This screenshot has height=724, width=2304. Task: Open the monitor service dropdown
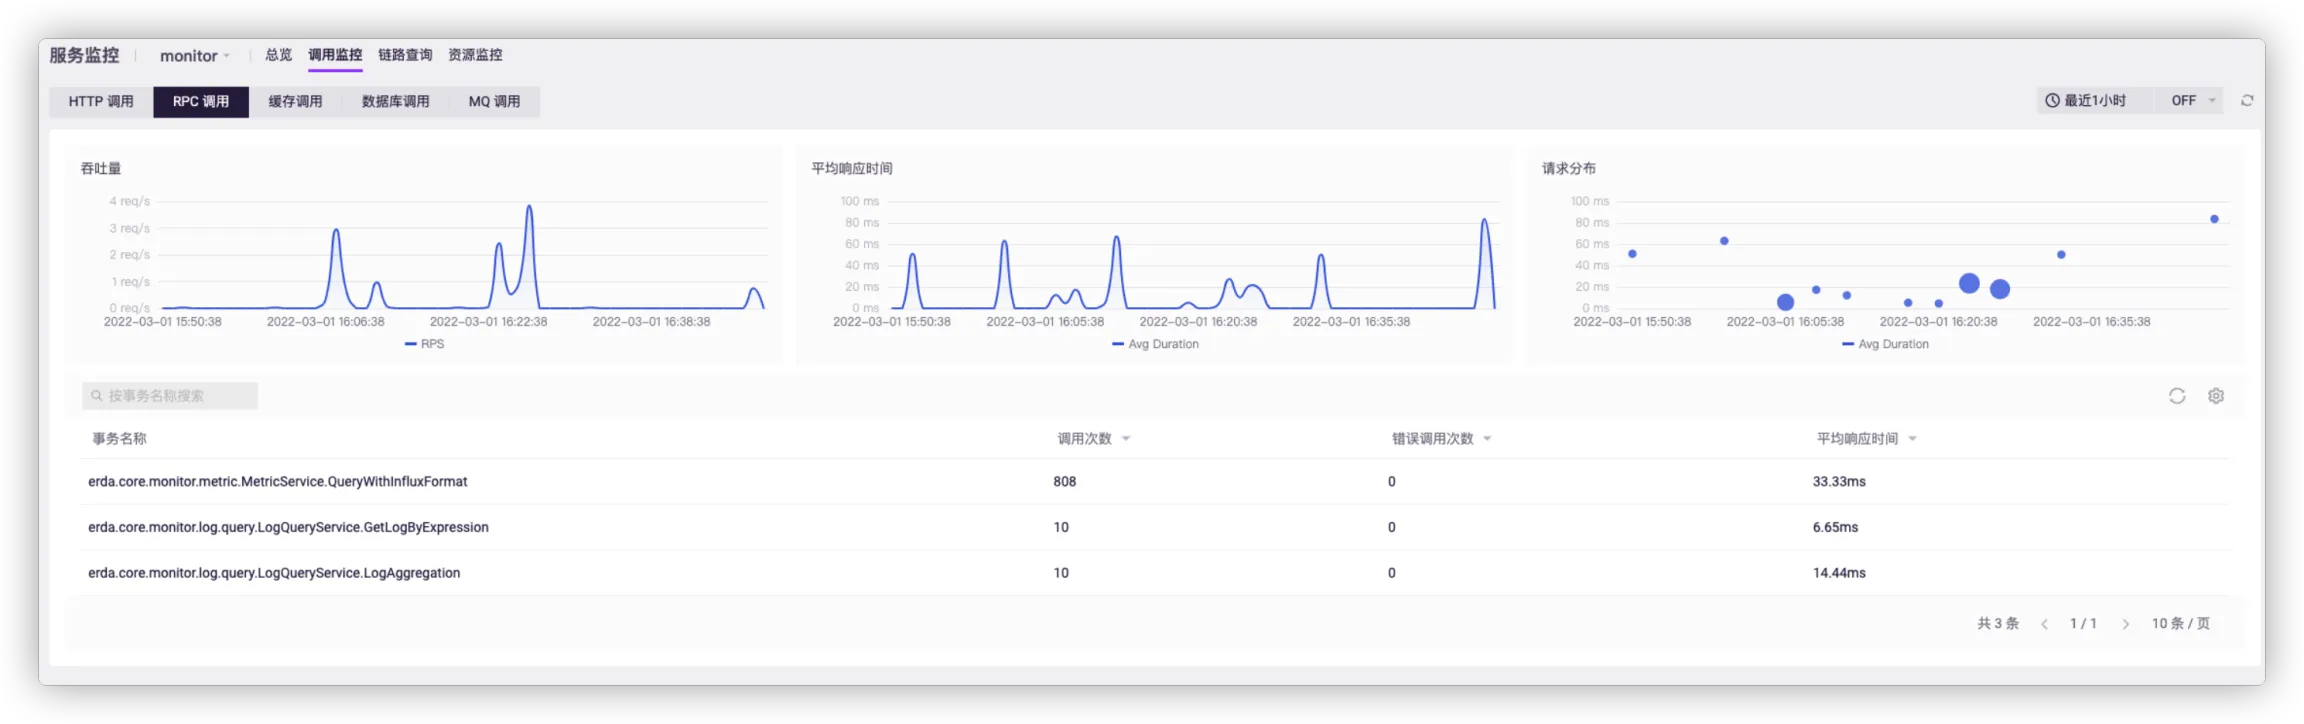[x=195, y=56]
